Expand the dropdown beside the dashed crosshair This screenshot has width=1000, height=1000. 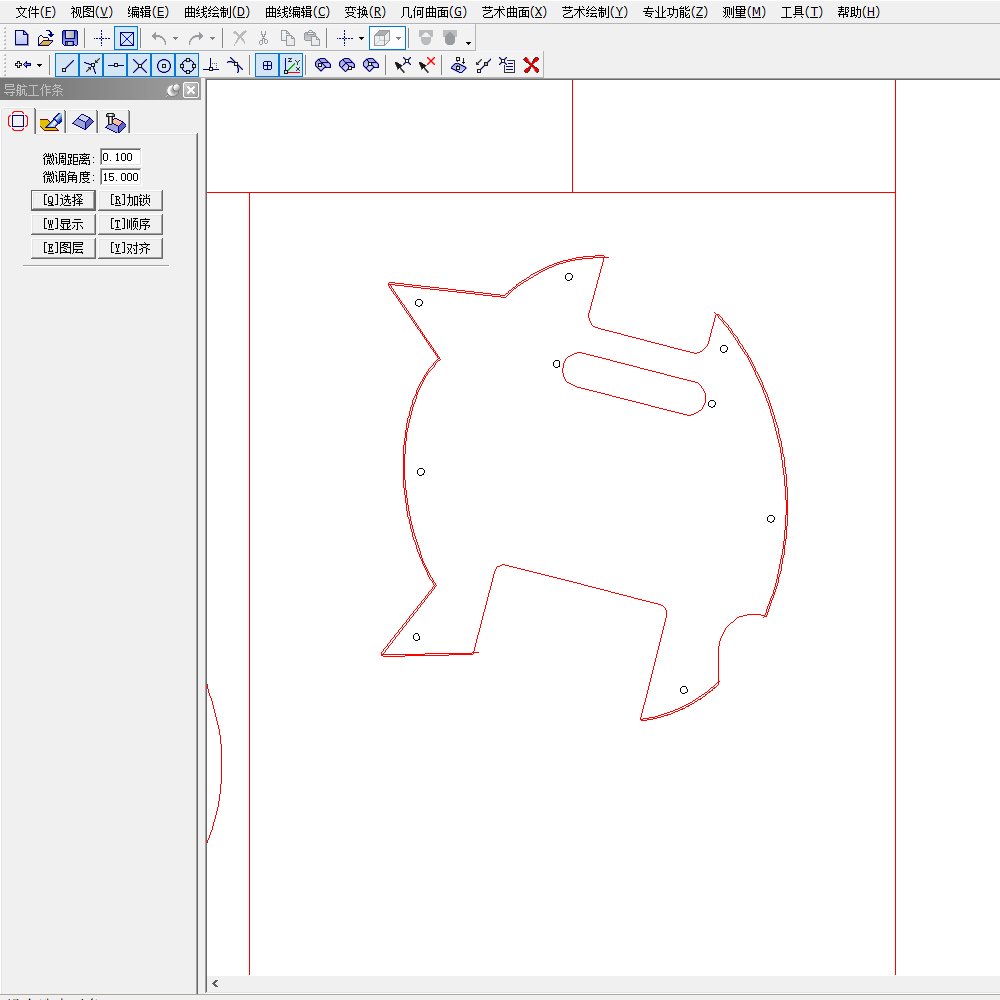point(362,38)
